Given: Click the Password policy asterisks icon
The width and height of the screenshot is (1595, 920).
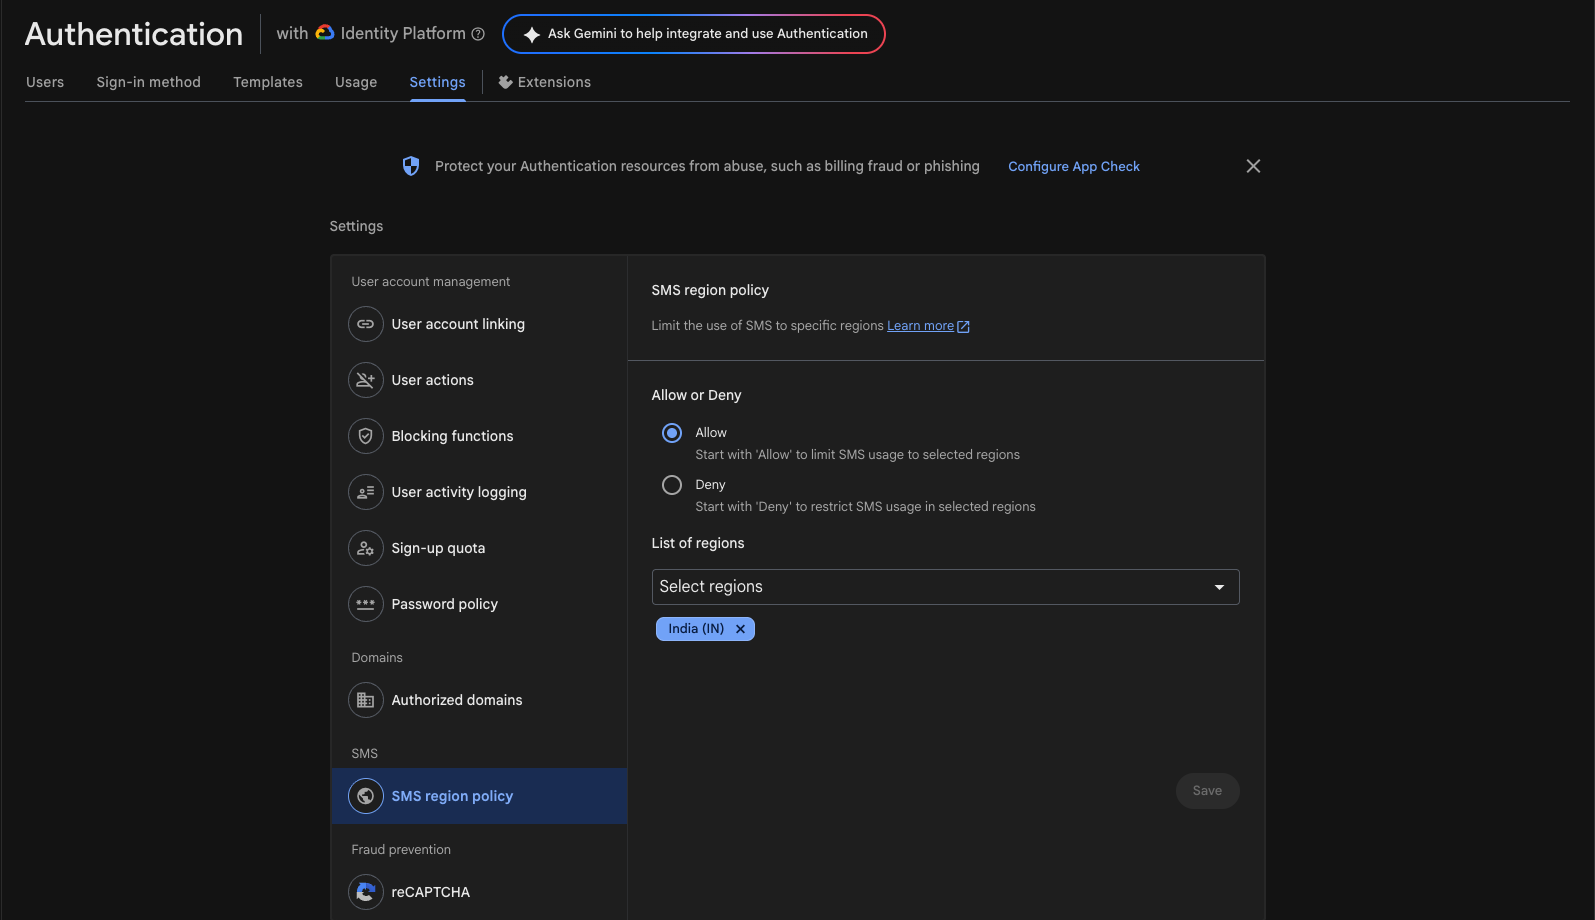Looking at the screenshot, I should [366, 604].
